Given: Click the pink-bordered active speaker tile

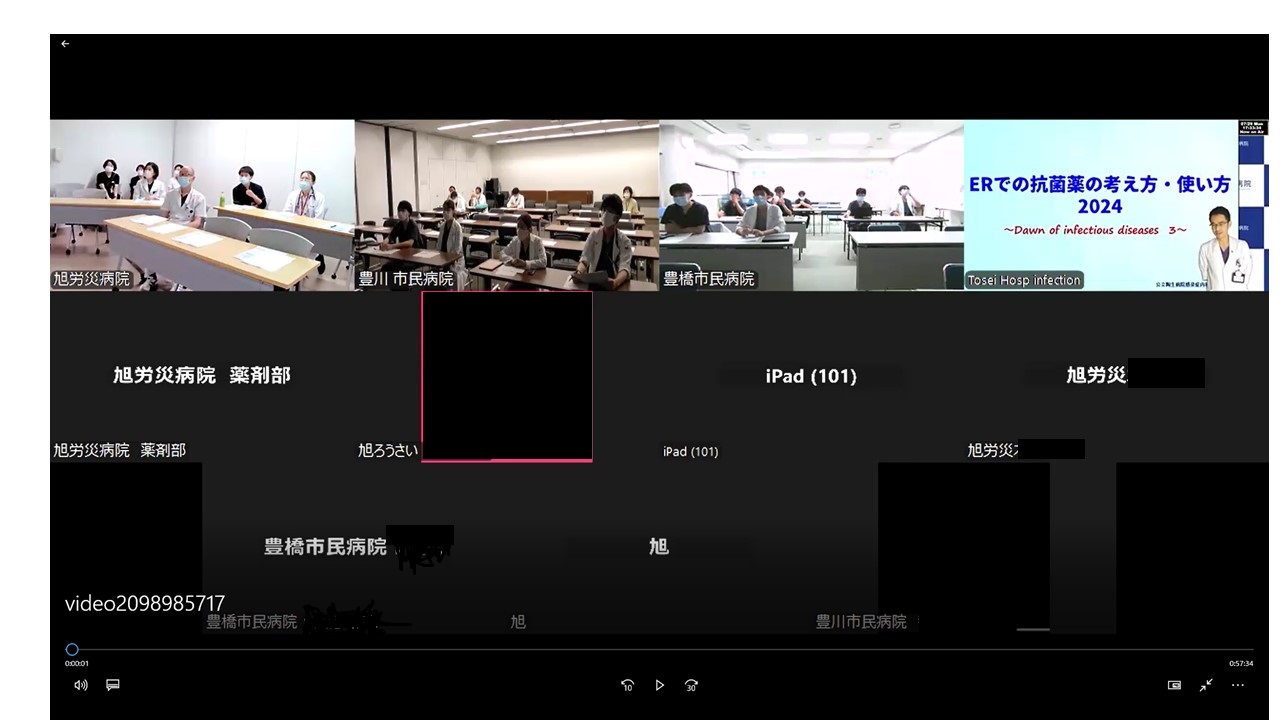Looking at the screenshot, I should click(x=507, y=376).
